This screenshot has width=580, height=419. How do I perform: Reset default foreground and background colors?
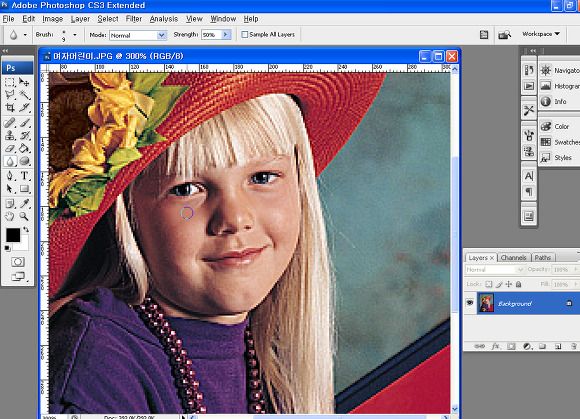click(7, 248)
